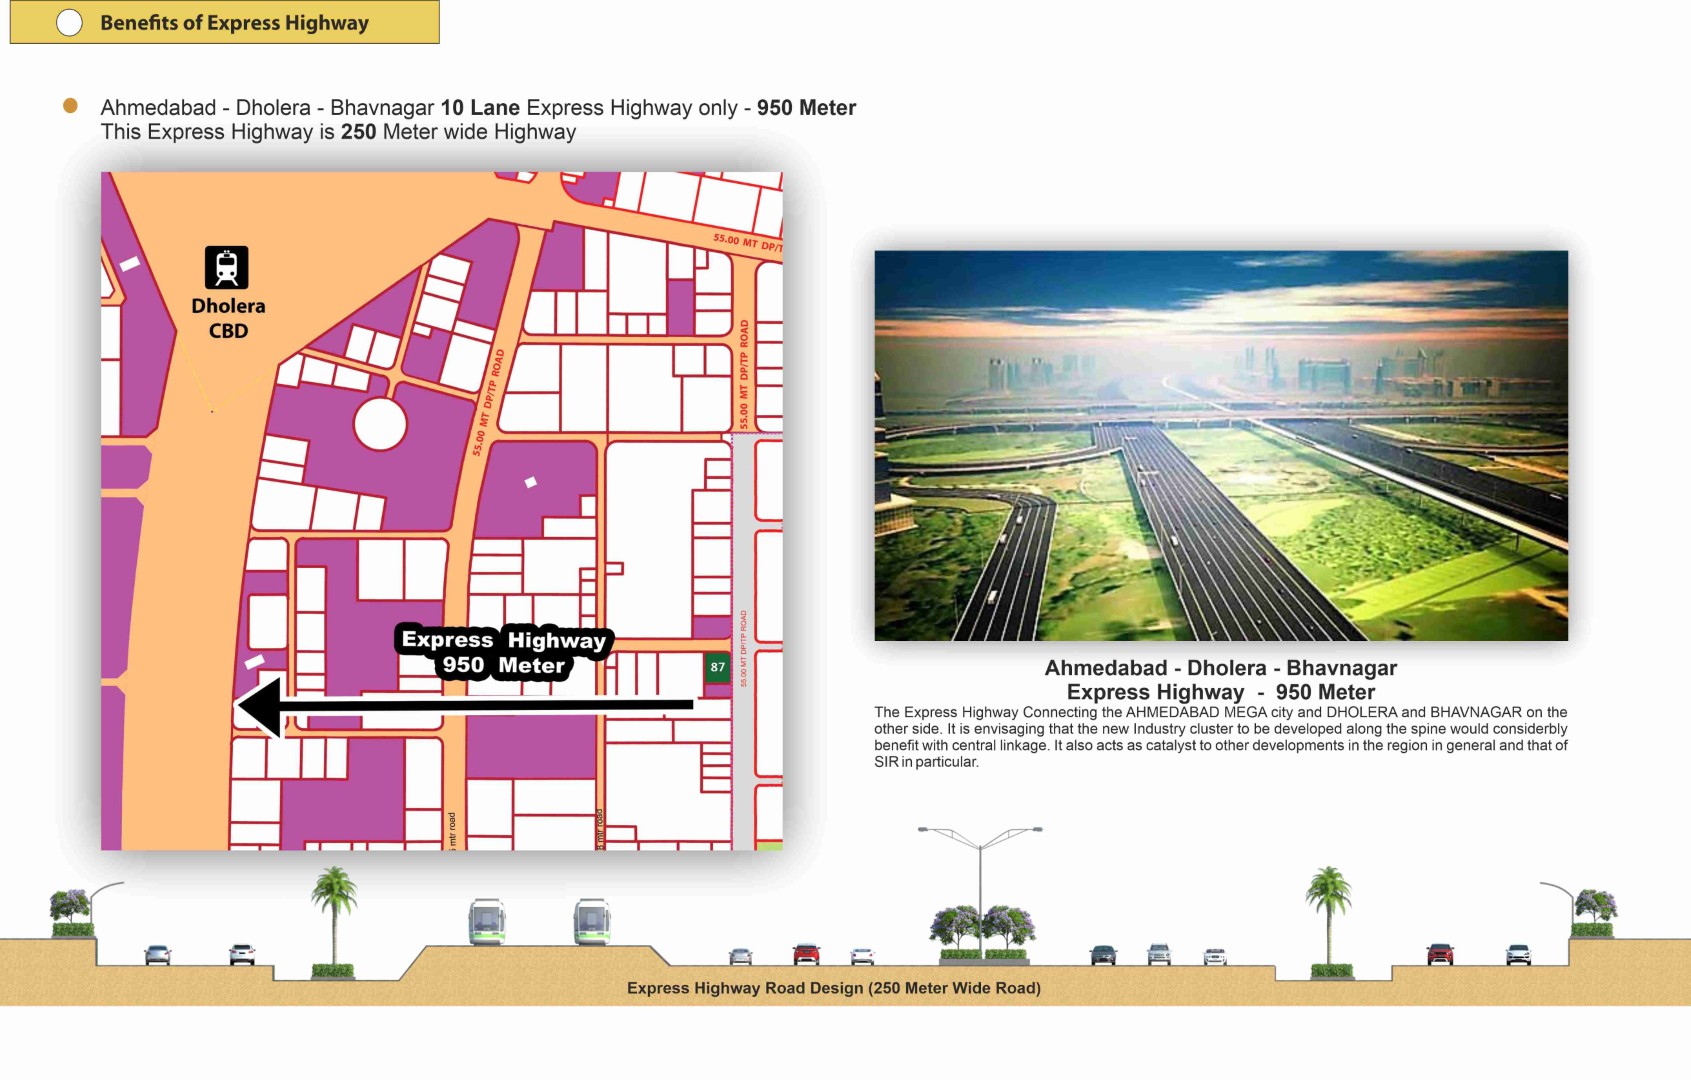Select the left tram in the road design
This screenshot has height=1080, width=1691.
coord(487,921)
